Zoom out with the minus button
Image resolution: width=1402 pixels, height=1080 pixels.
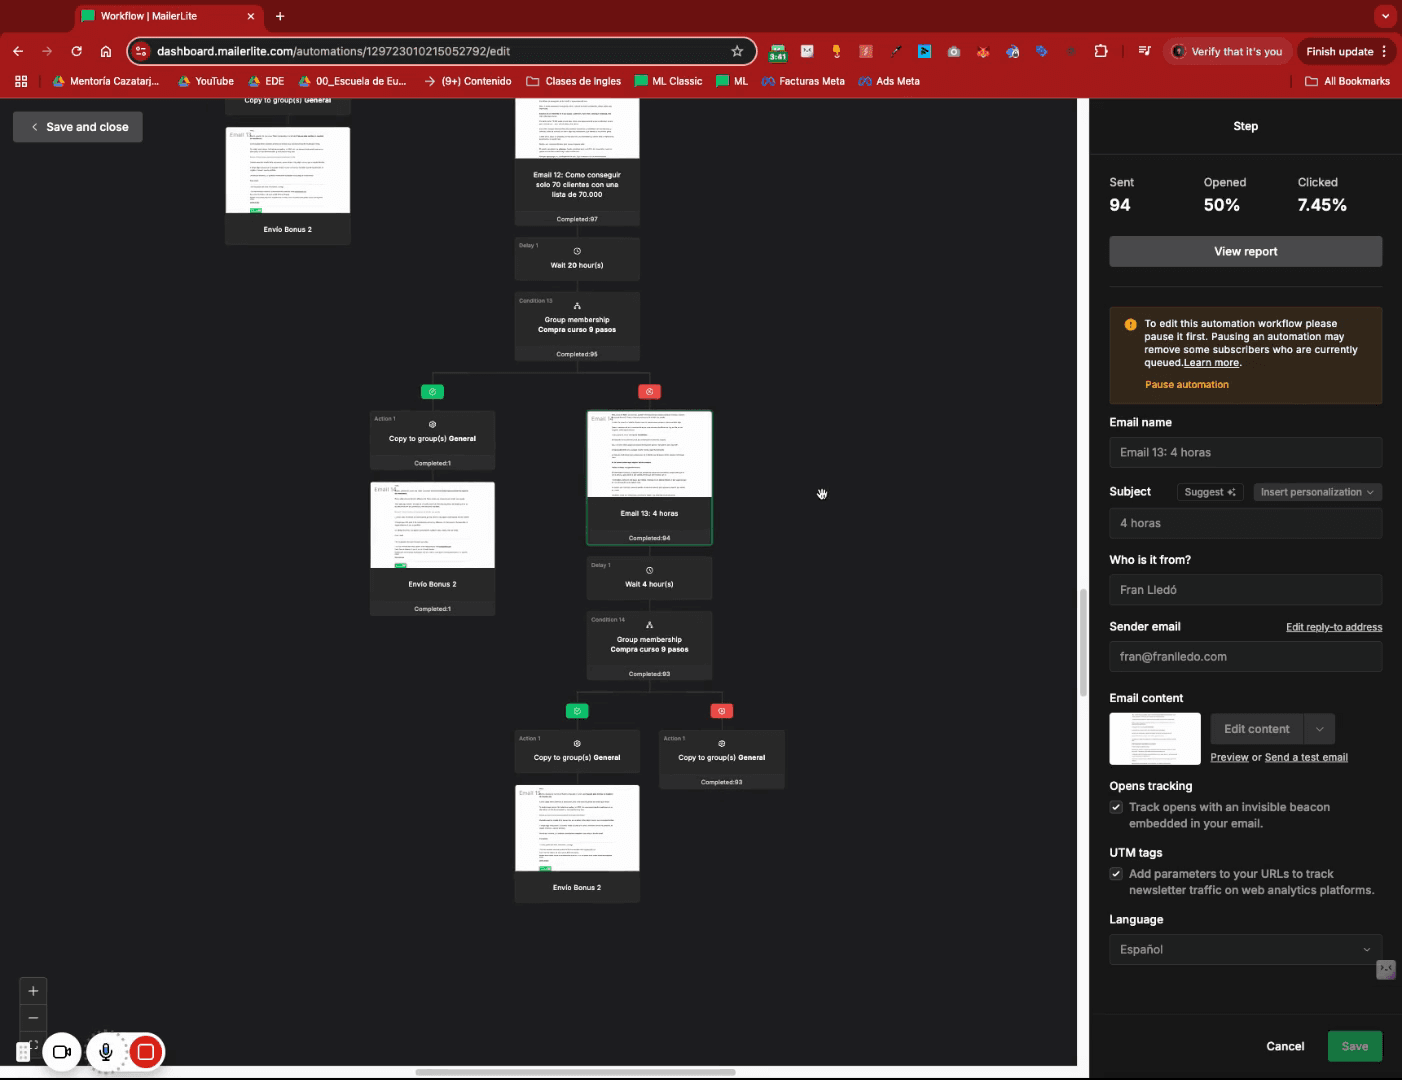click(x=33, y=1018)
